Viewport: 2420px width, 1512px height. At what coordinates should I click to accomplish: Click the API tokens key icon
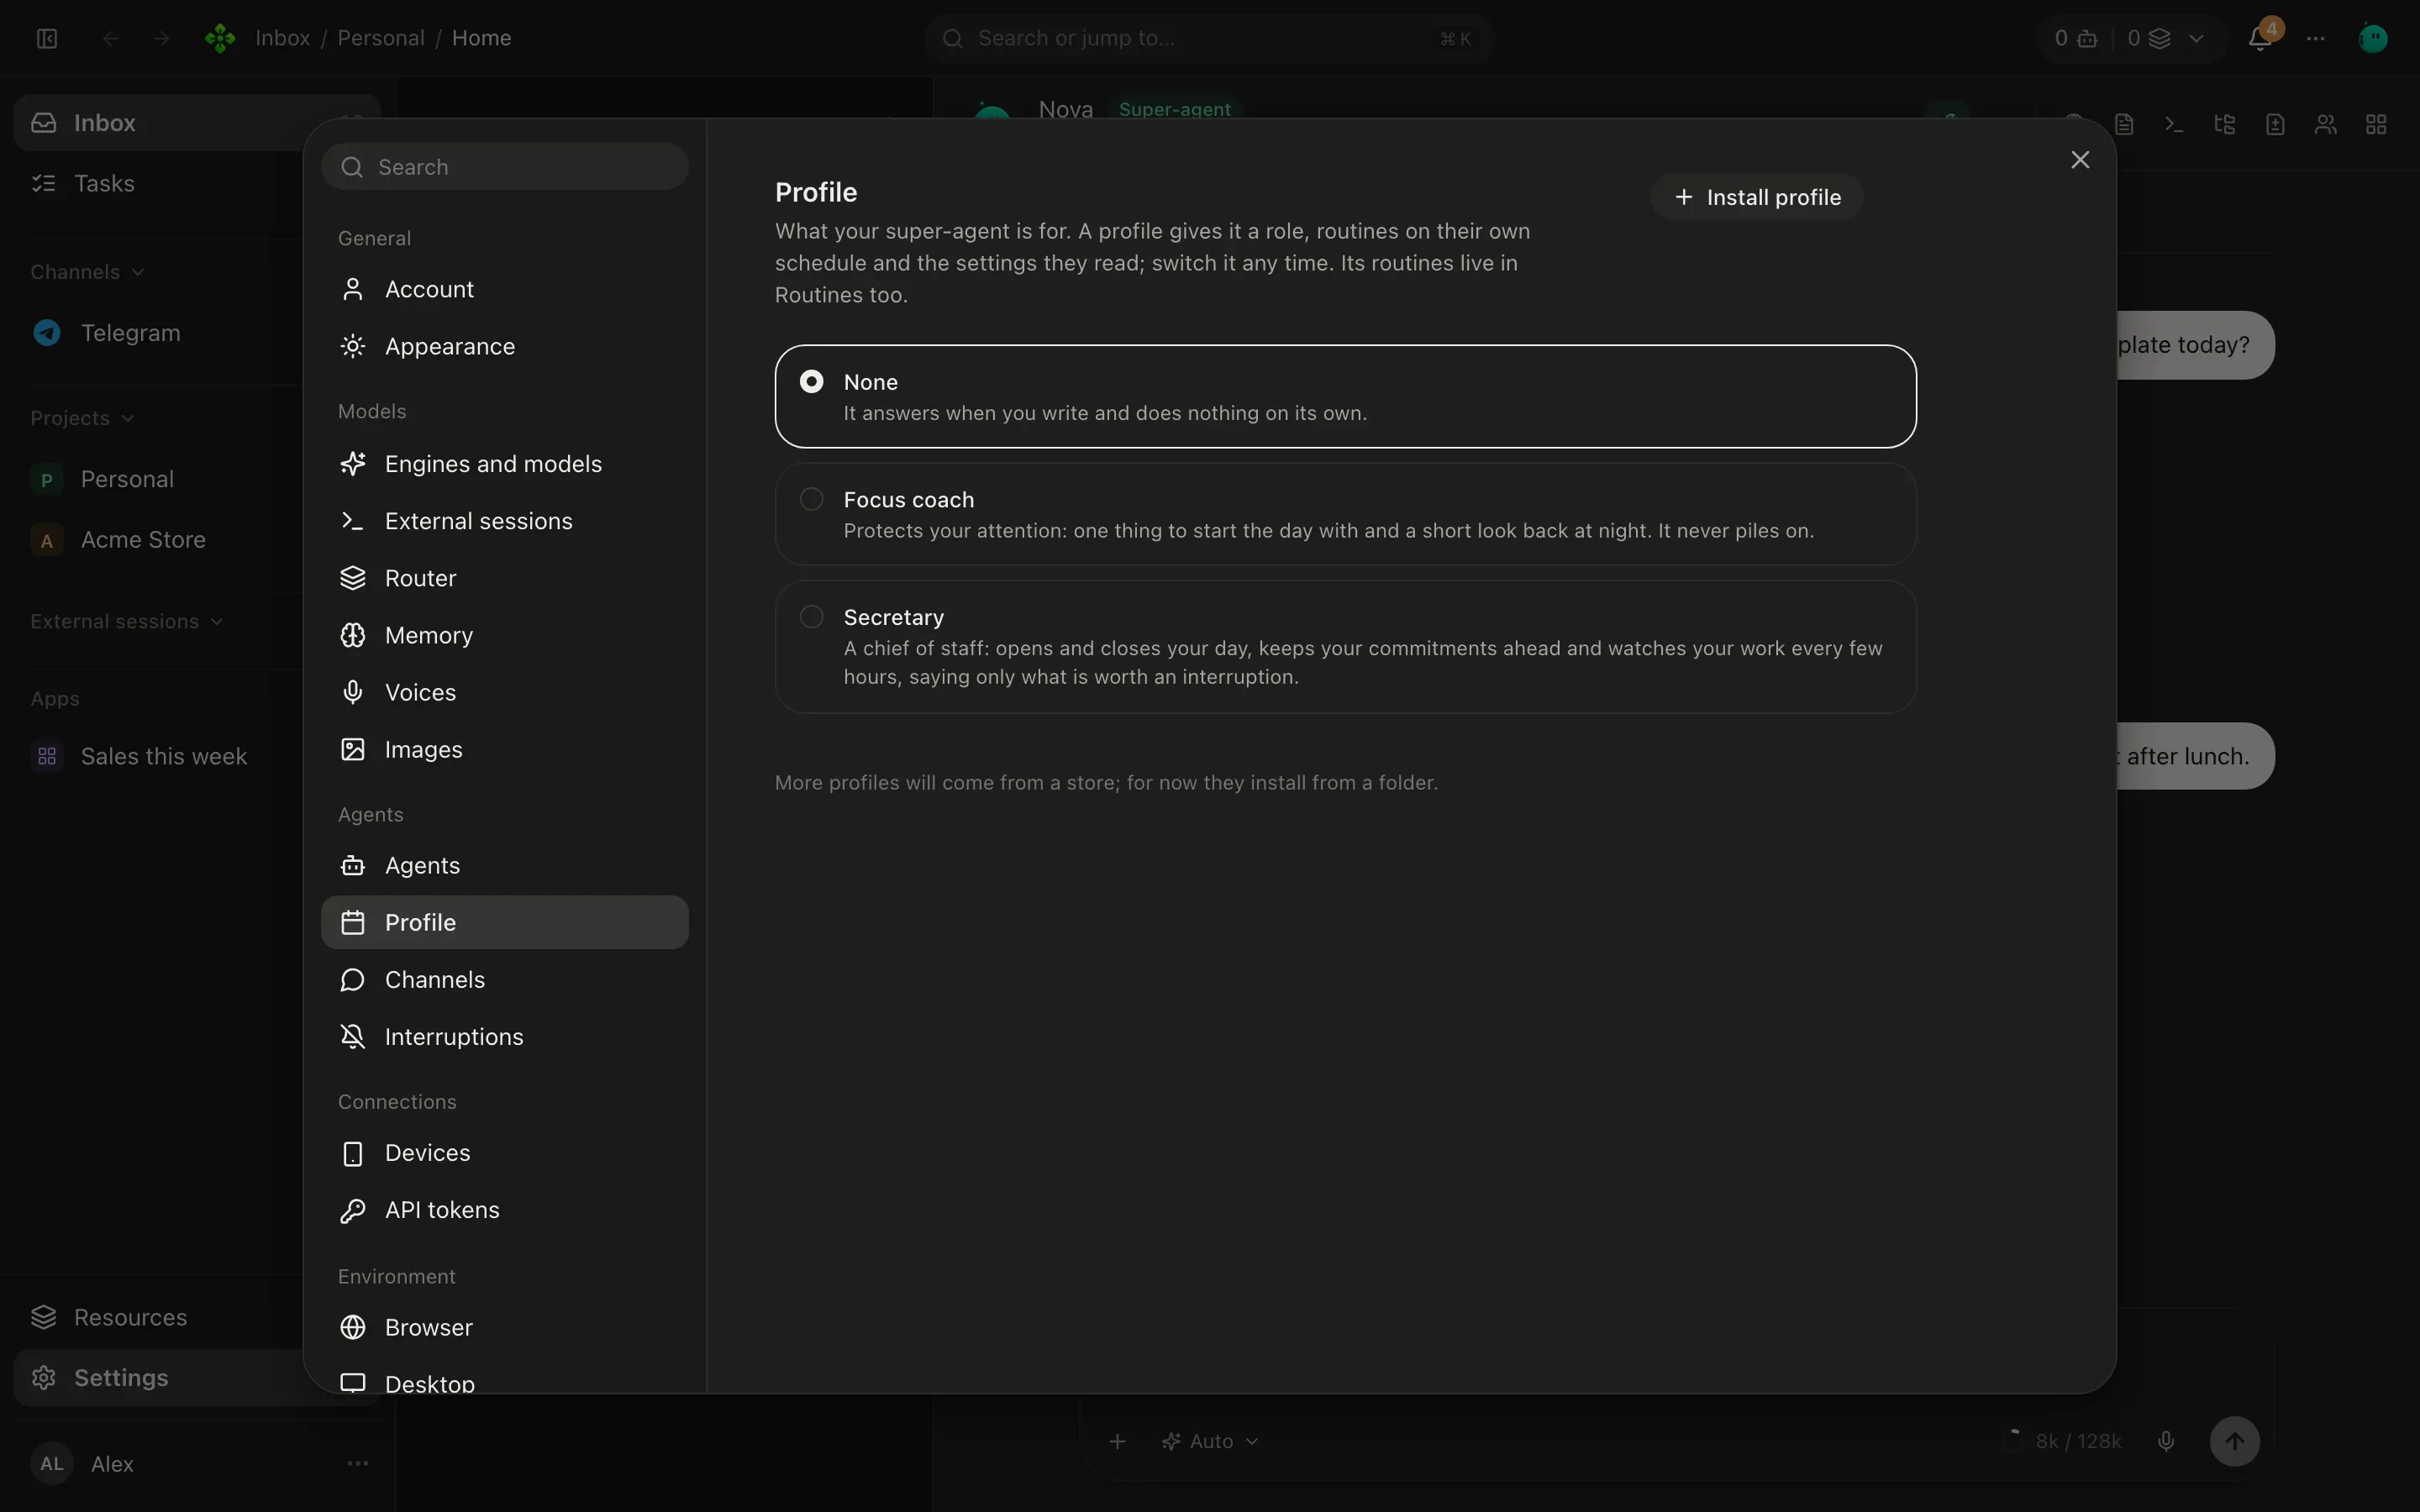click(x=353, y=1210)
